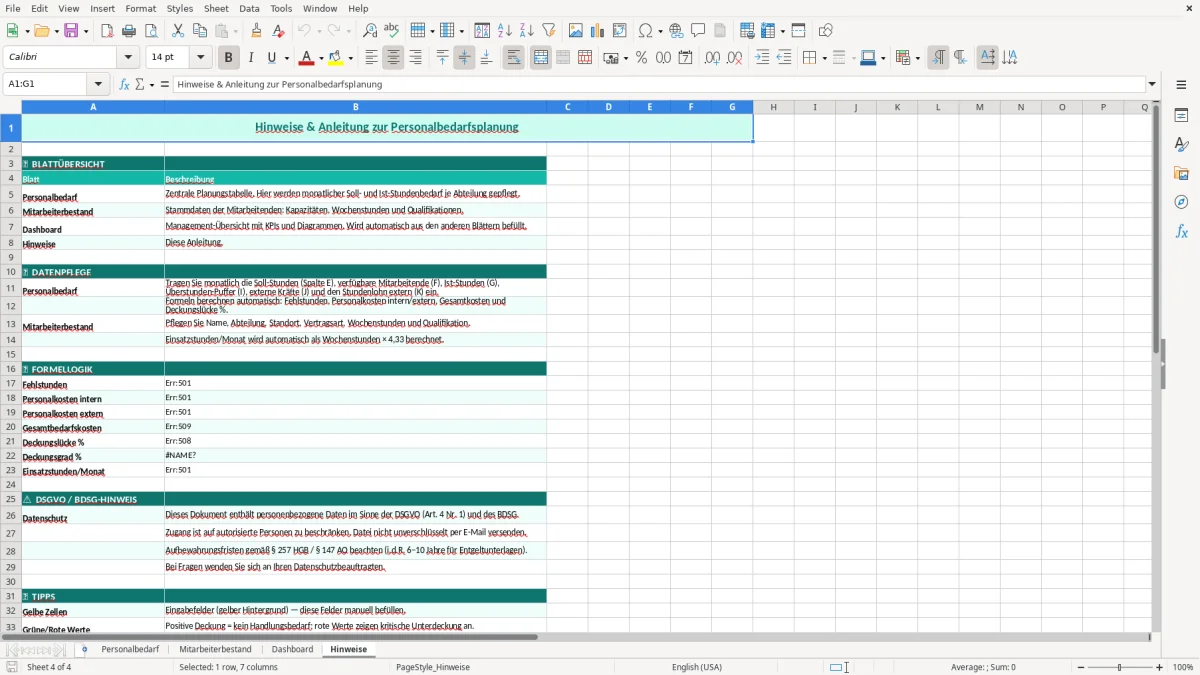Expand the Borders dropdown arrow
This screenshot has height=675, width=1200.
tap(823, 58)
